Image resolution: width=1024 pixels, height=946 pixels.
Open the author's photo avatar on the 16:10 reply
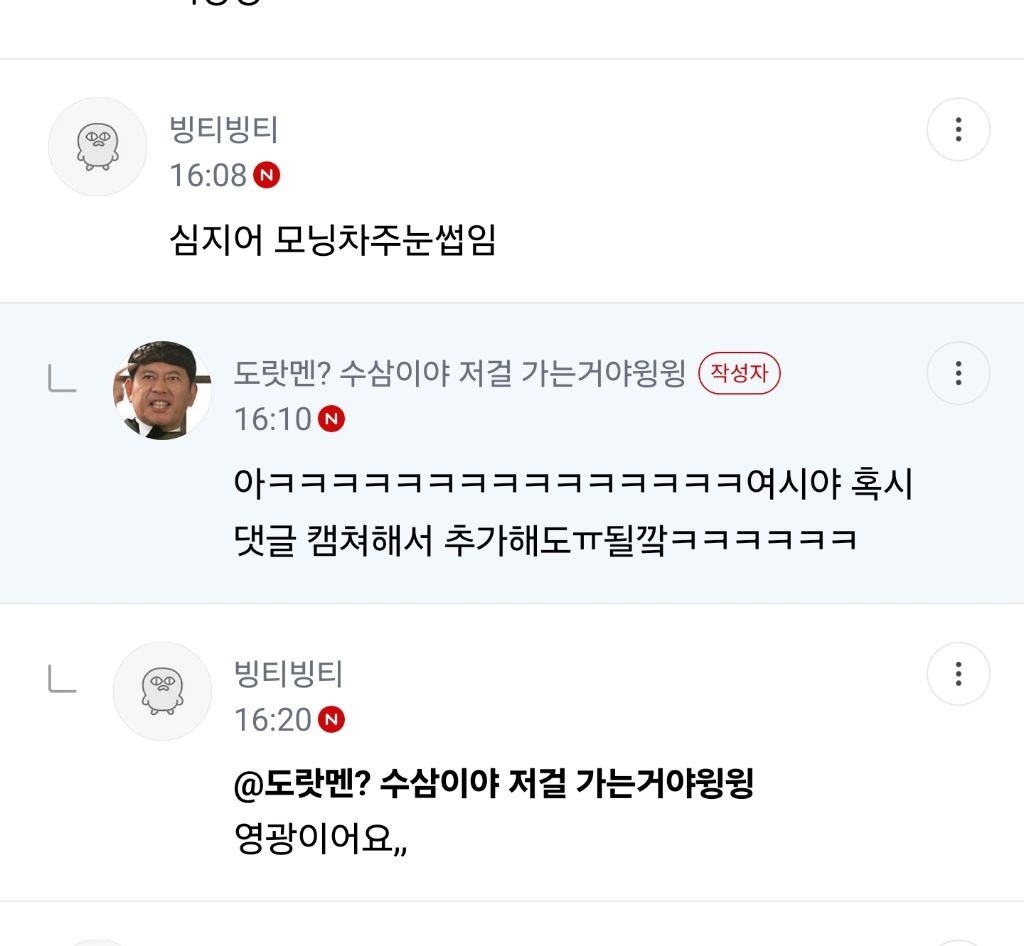[x=162, y=390]
